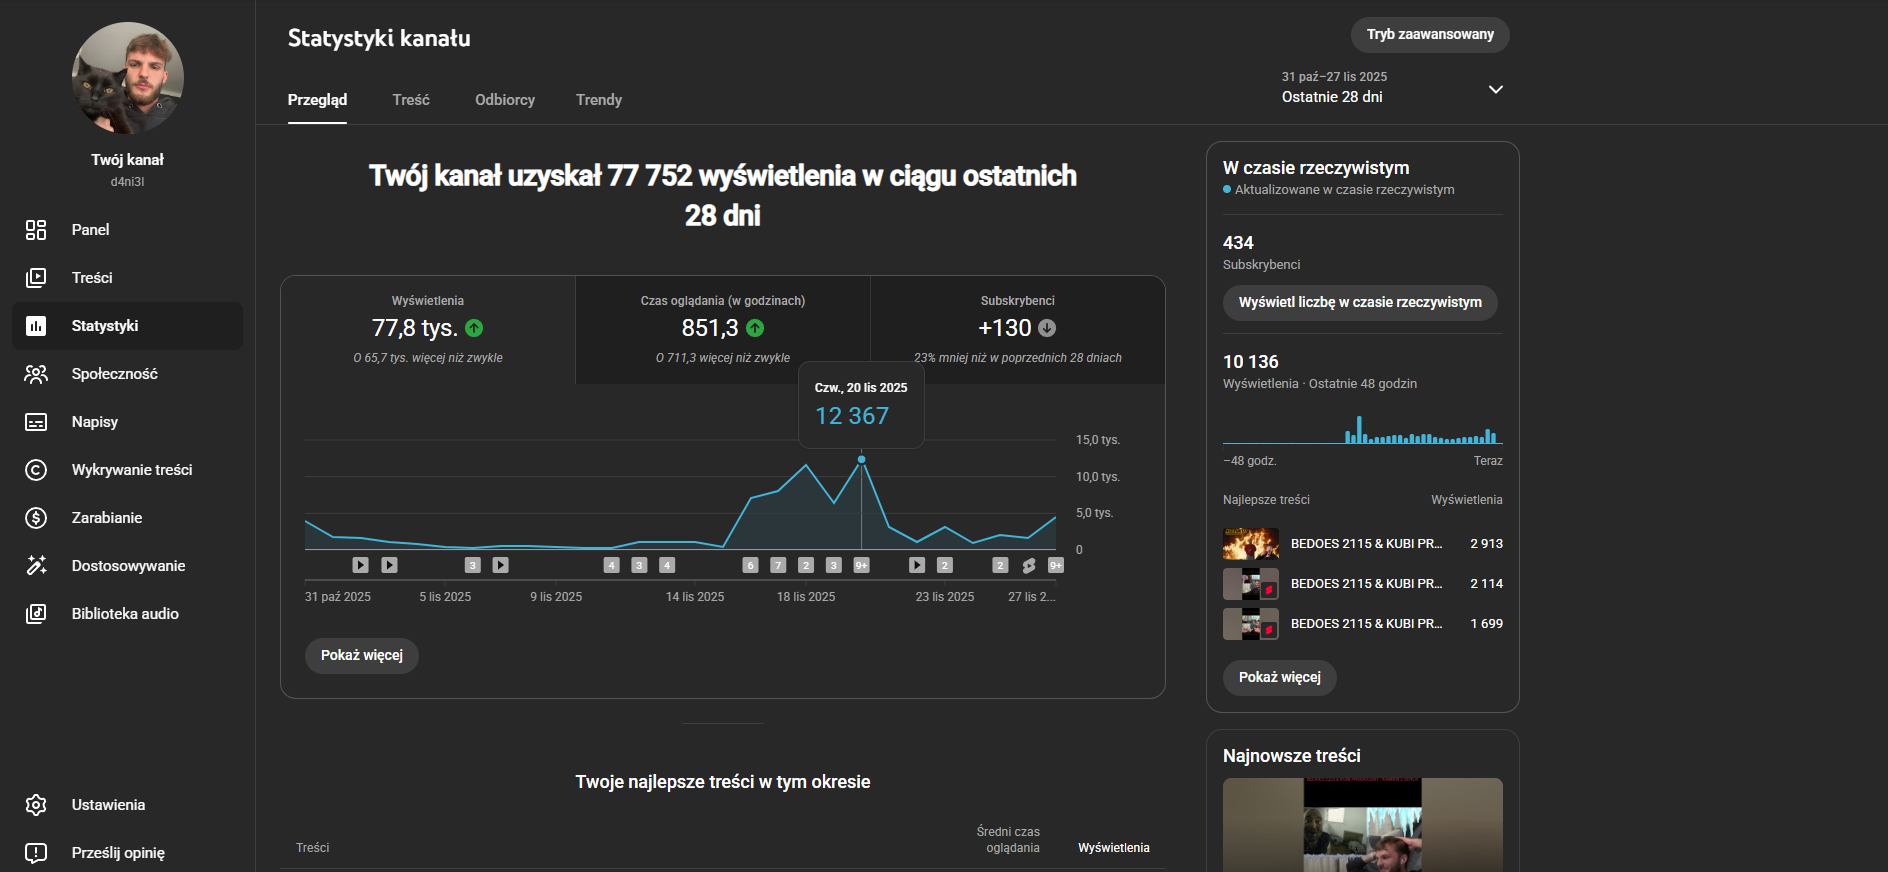
Task: Open Biblioteka audio icon
Action: [36, 614]
